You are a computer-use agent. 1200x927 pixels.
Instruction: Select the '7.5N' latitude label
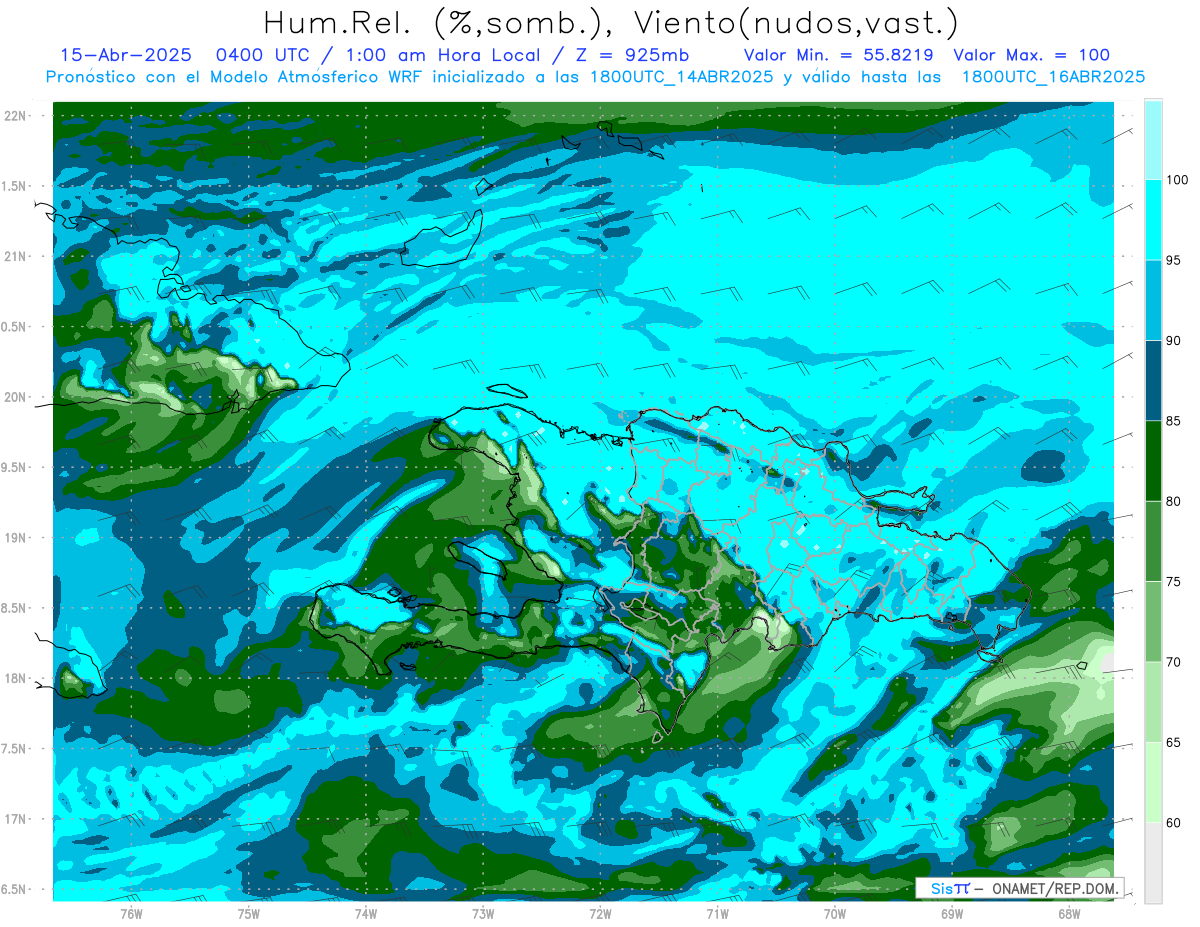pyautogui.click(x=15, y=749)
